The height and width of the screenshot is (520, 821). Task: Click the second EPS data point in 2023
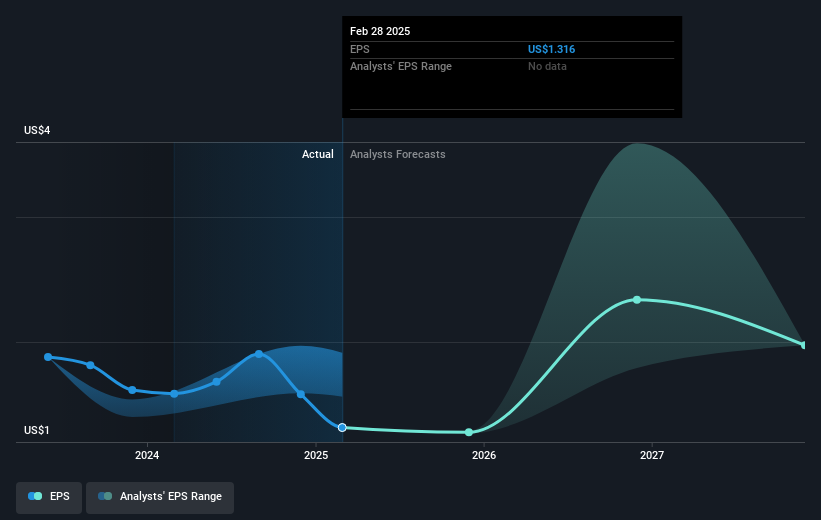[90, 365]
